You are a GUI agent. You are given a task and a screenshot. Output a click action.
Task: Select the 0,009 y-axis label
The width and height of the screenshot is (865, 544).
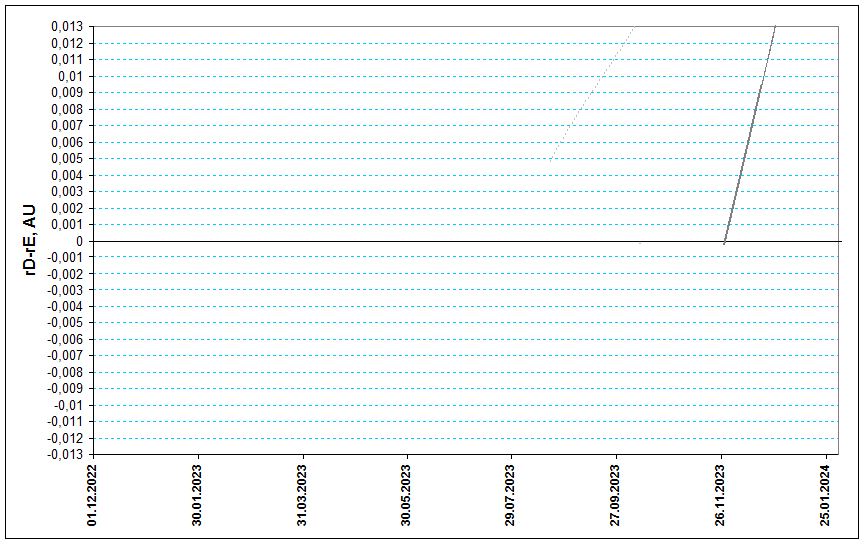pos(67,93)
